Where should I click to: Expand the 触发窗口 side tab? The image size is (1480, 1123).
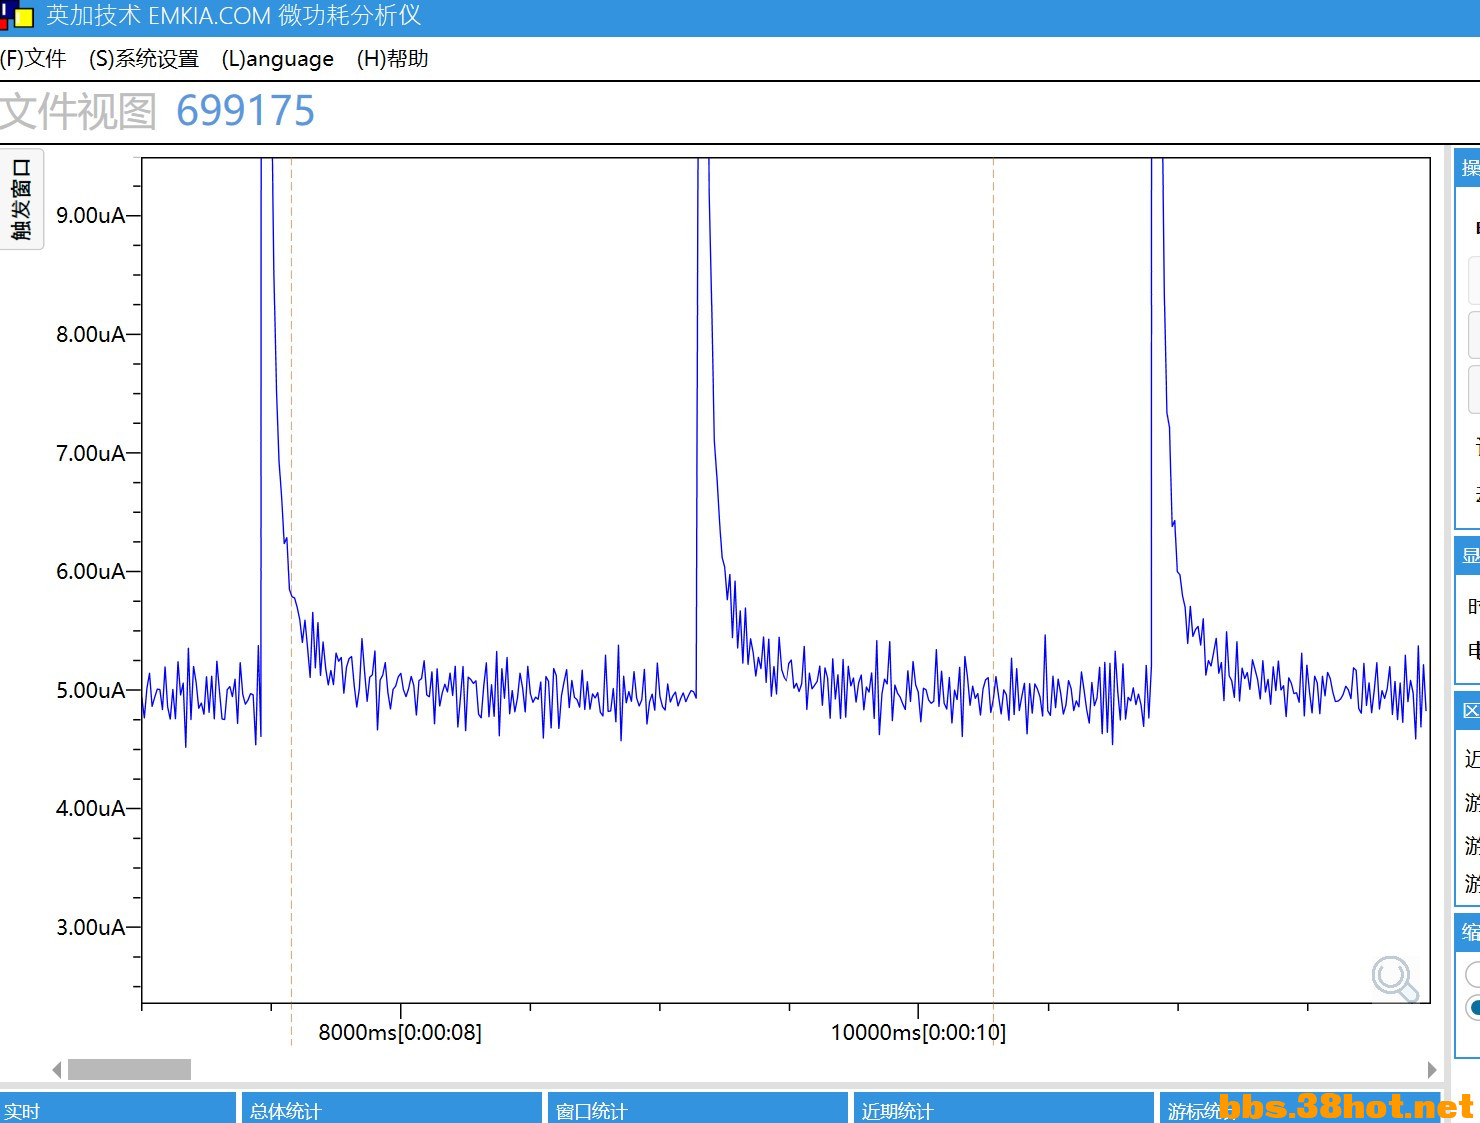21,199
